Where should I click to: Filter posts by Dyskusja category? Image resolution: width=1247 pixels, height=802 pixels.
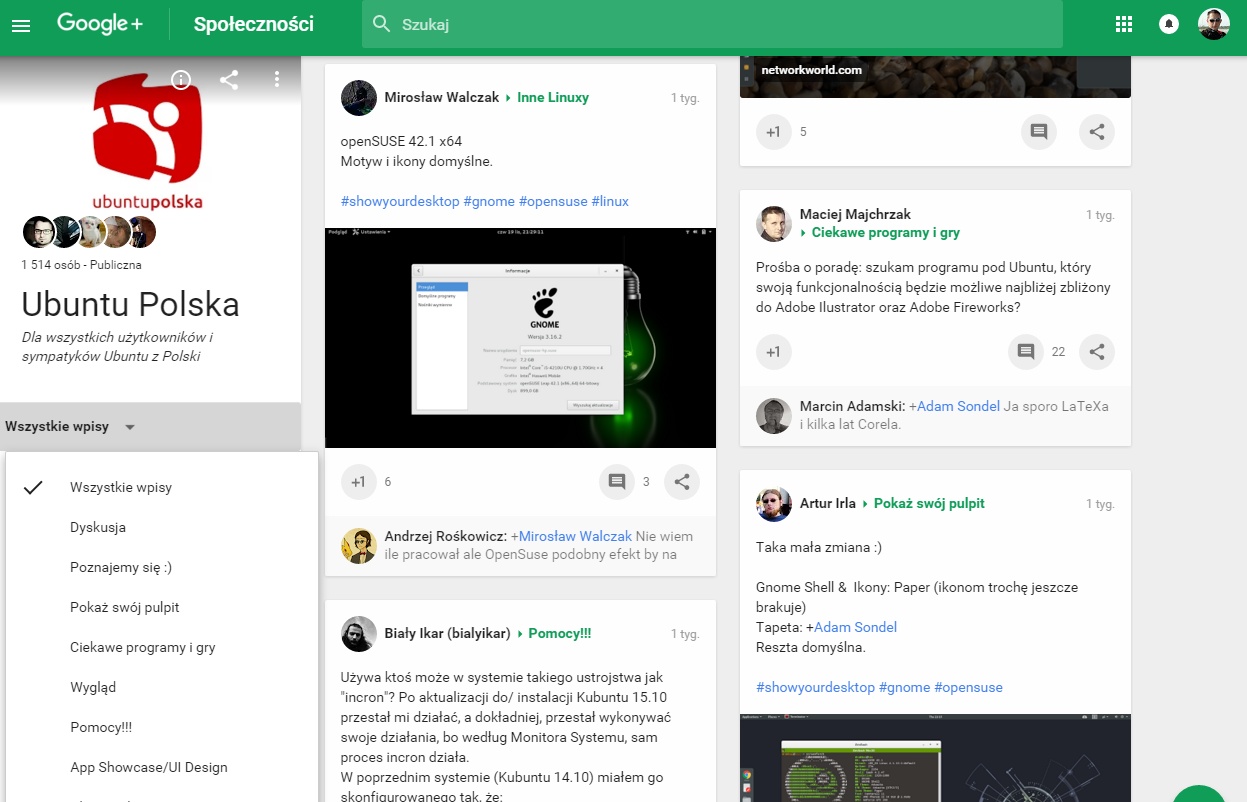[162, 528]
